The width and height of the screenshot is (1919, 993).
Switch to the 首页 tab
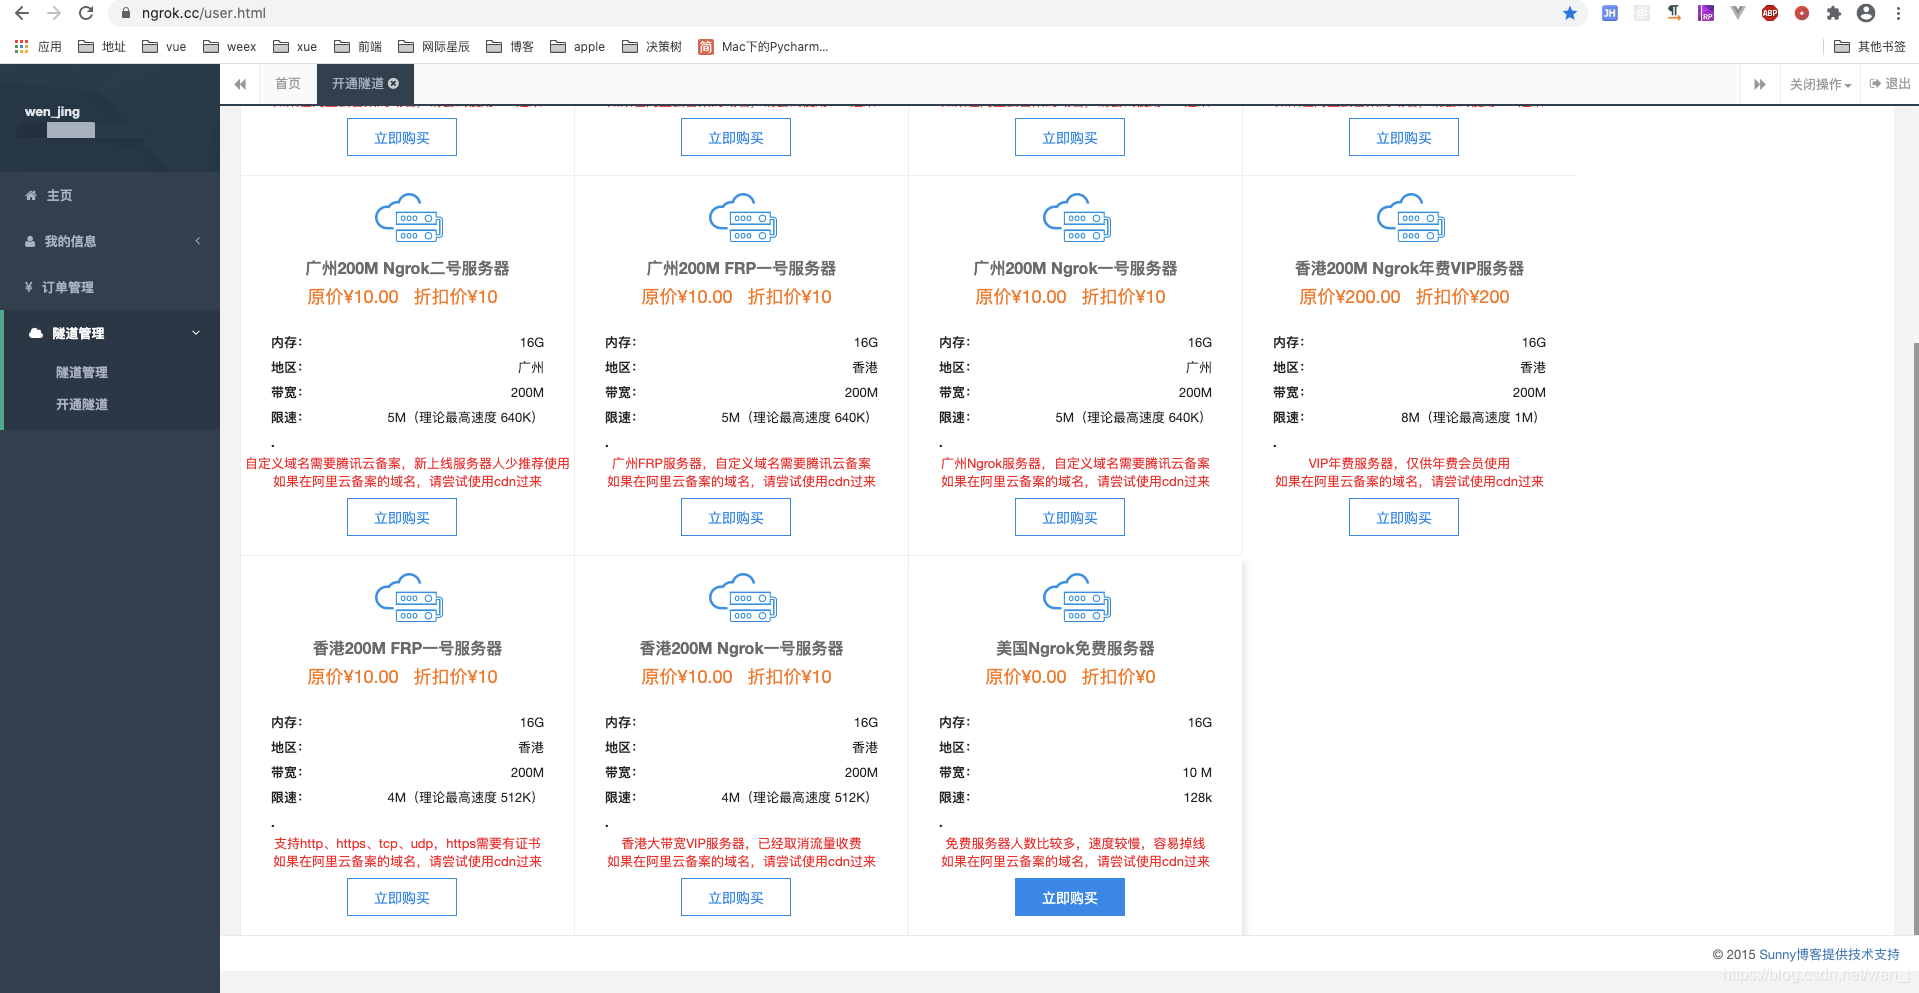pyautogui.click(x=288, y=84)
